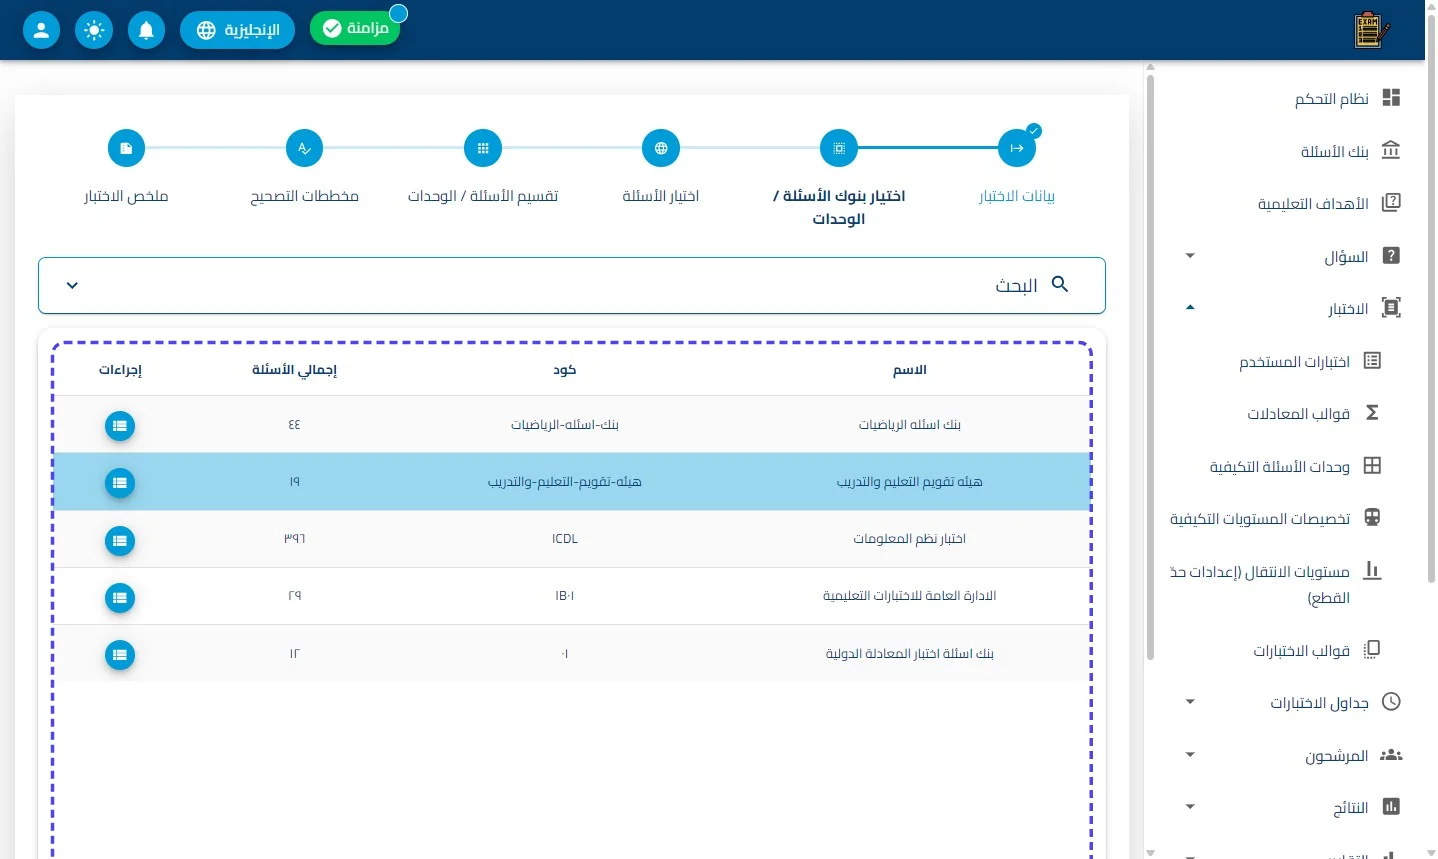The width and height of the screenshot is (1438, 859).
Task: Select the اختيار بنوك الأسئلة step circle
Action: pos(839,148)
